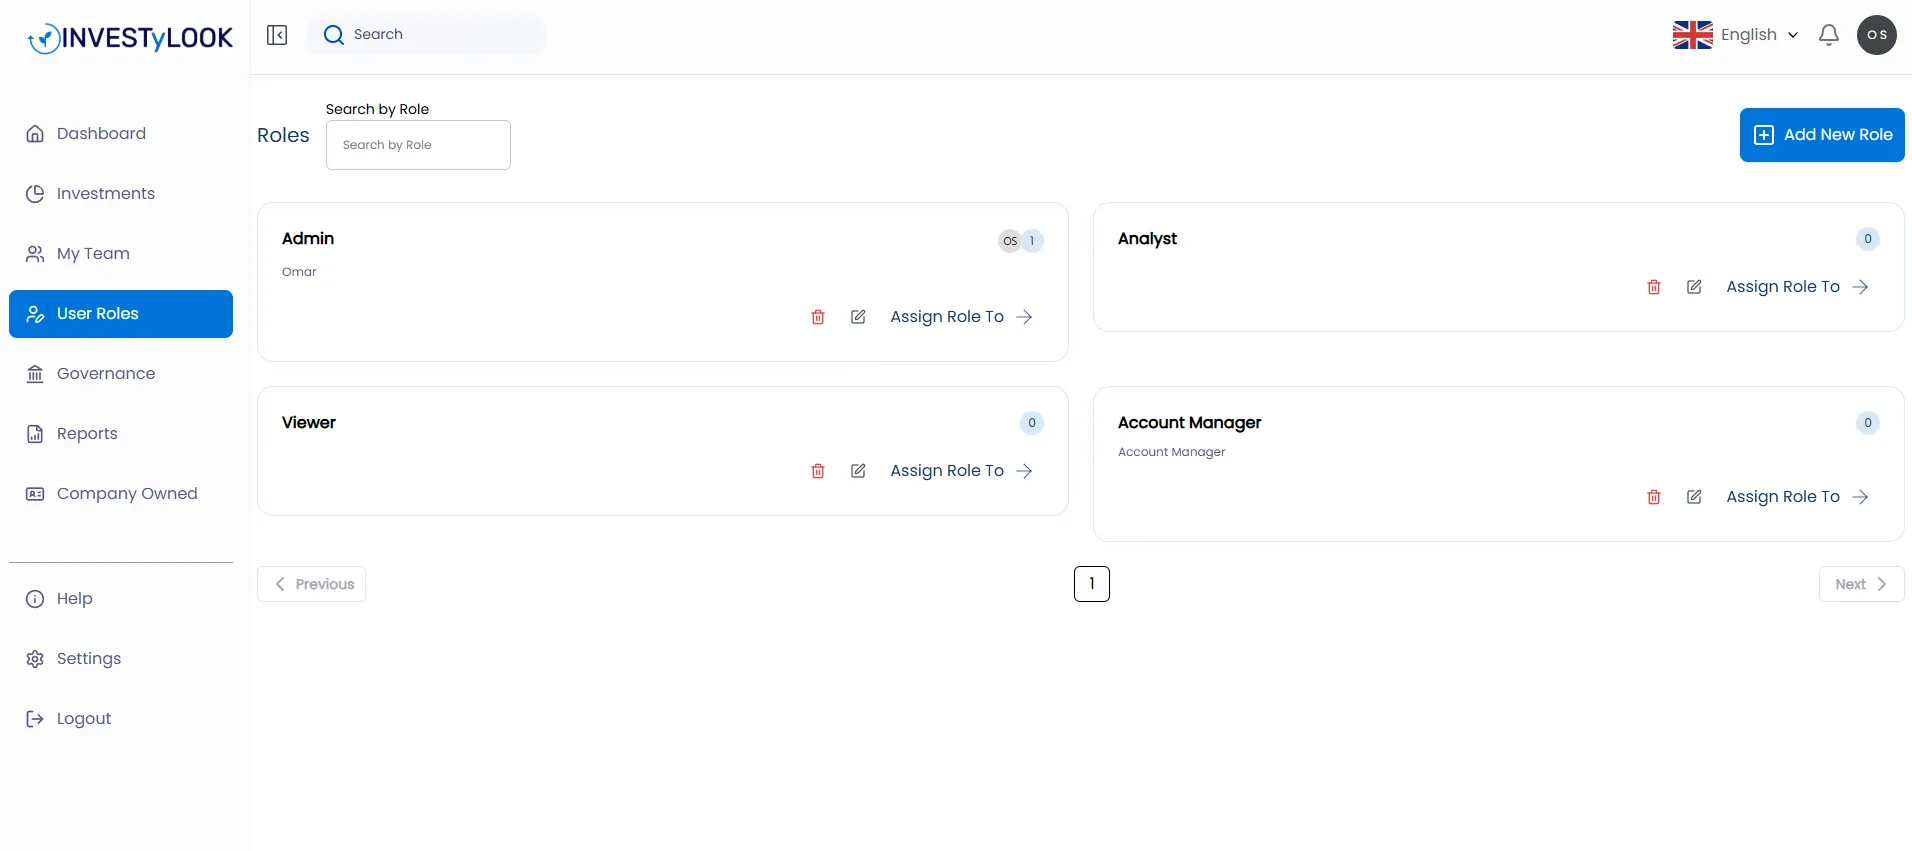
Task: Delete the Analyst role
Action: point(1654,287)
